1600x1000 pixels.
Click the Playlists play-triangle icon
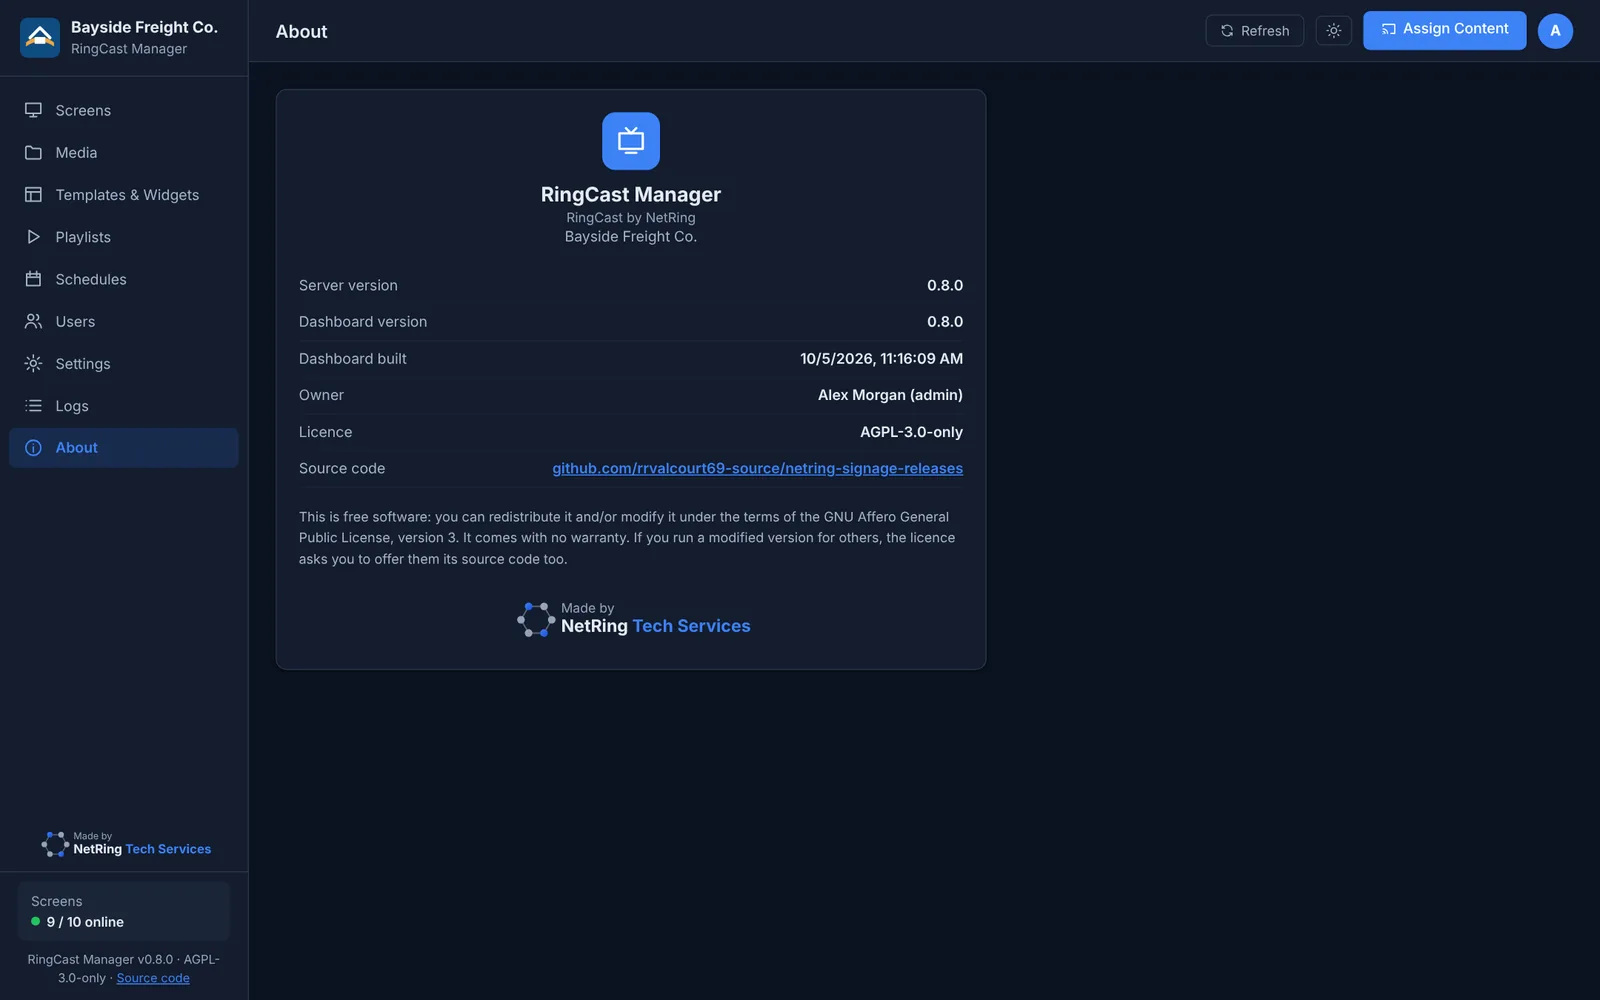coord(33,237)
